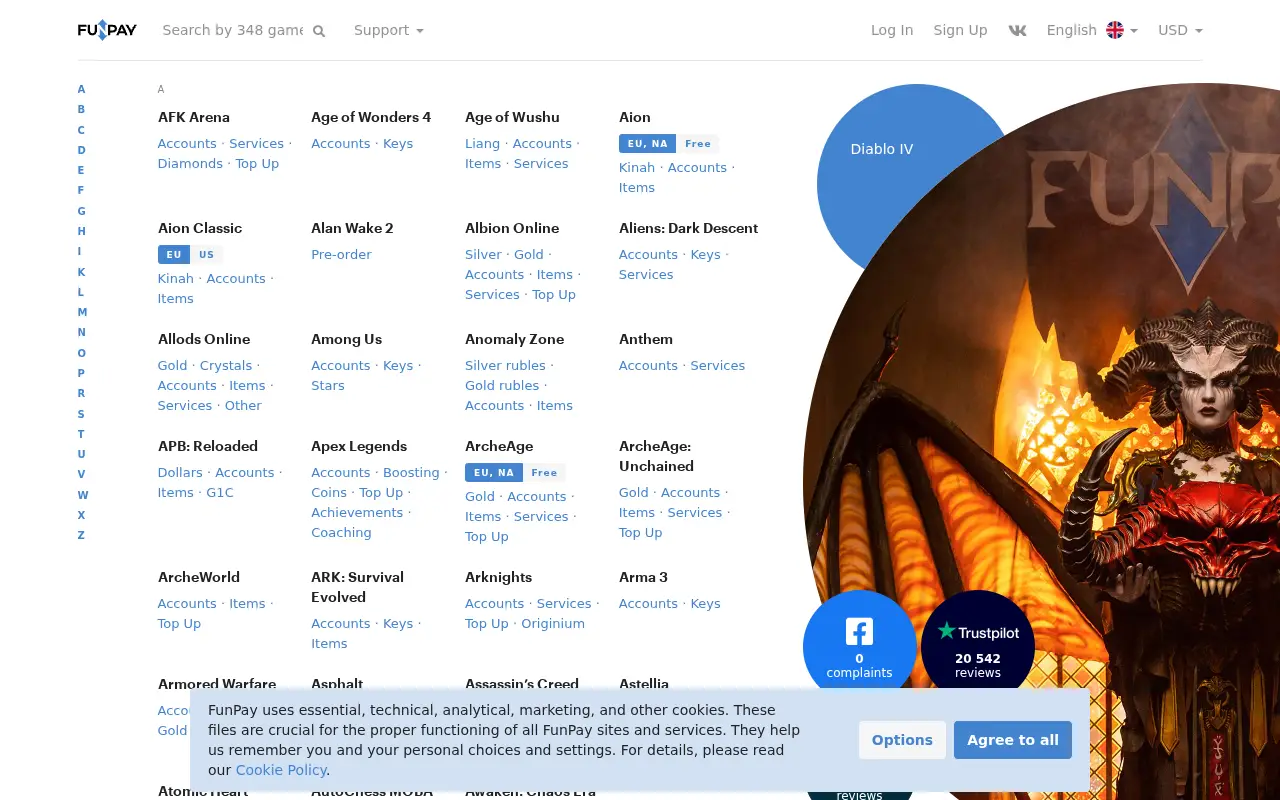This screenshot has height=800, width=1280.
Task: Open the Cookie Policy link
Action: click(281, 770)
